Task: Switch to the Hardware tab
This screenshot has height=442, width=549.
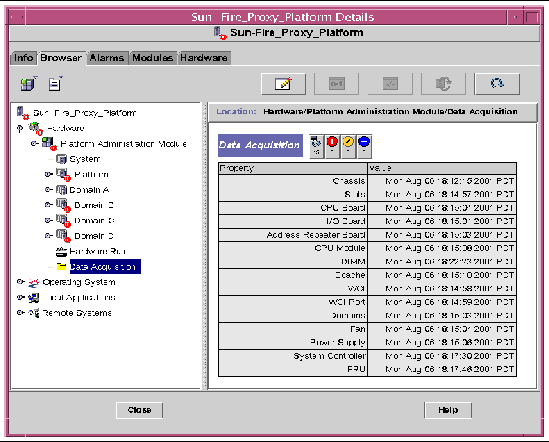Action: pos(204,58)
